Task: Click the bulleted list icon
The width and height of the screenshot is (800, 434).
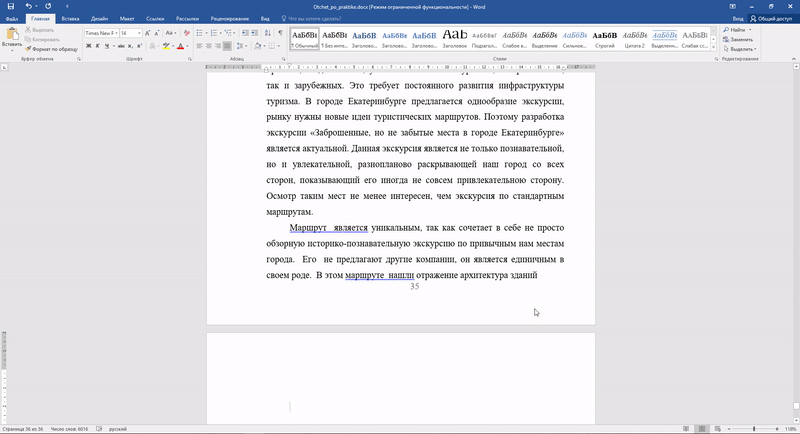Action: click(x=199, y=33)
